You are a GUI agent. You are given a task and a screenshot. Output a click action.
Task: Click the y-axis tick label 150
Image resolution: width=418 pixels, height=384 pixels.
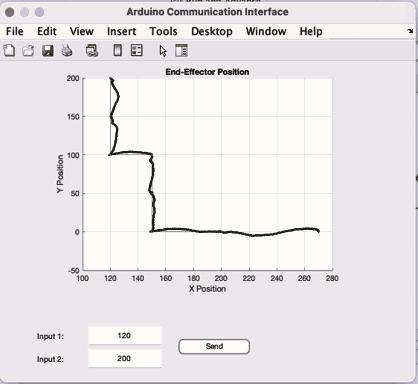(x=73, y=117)
